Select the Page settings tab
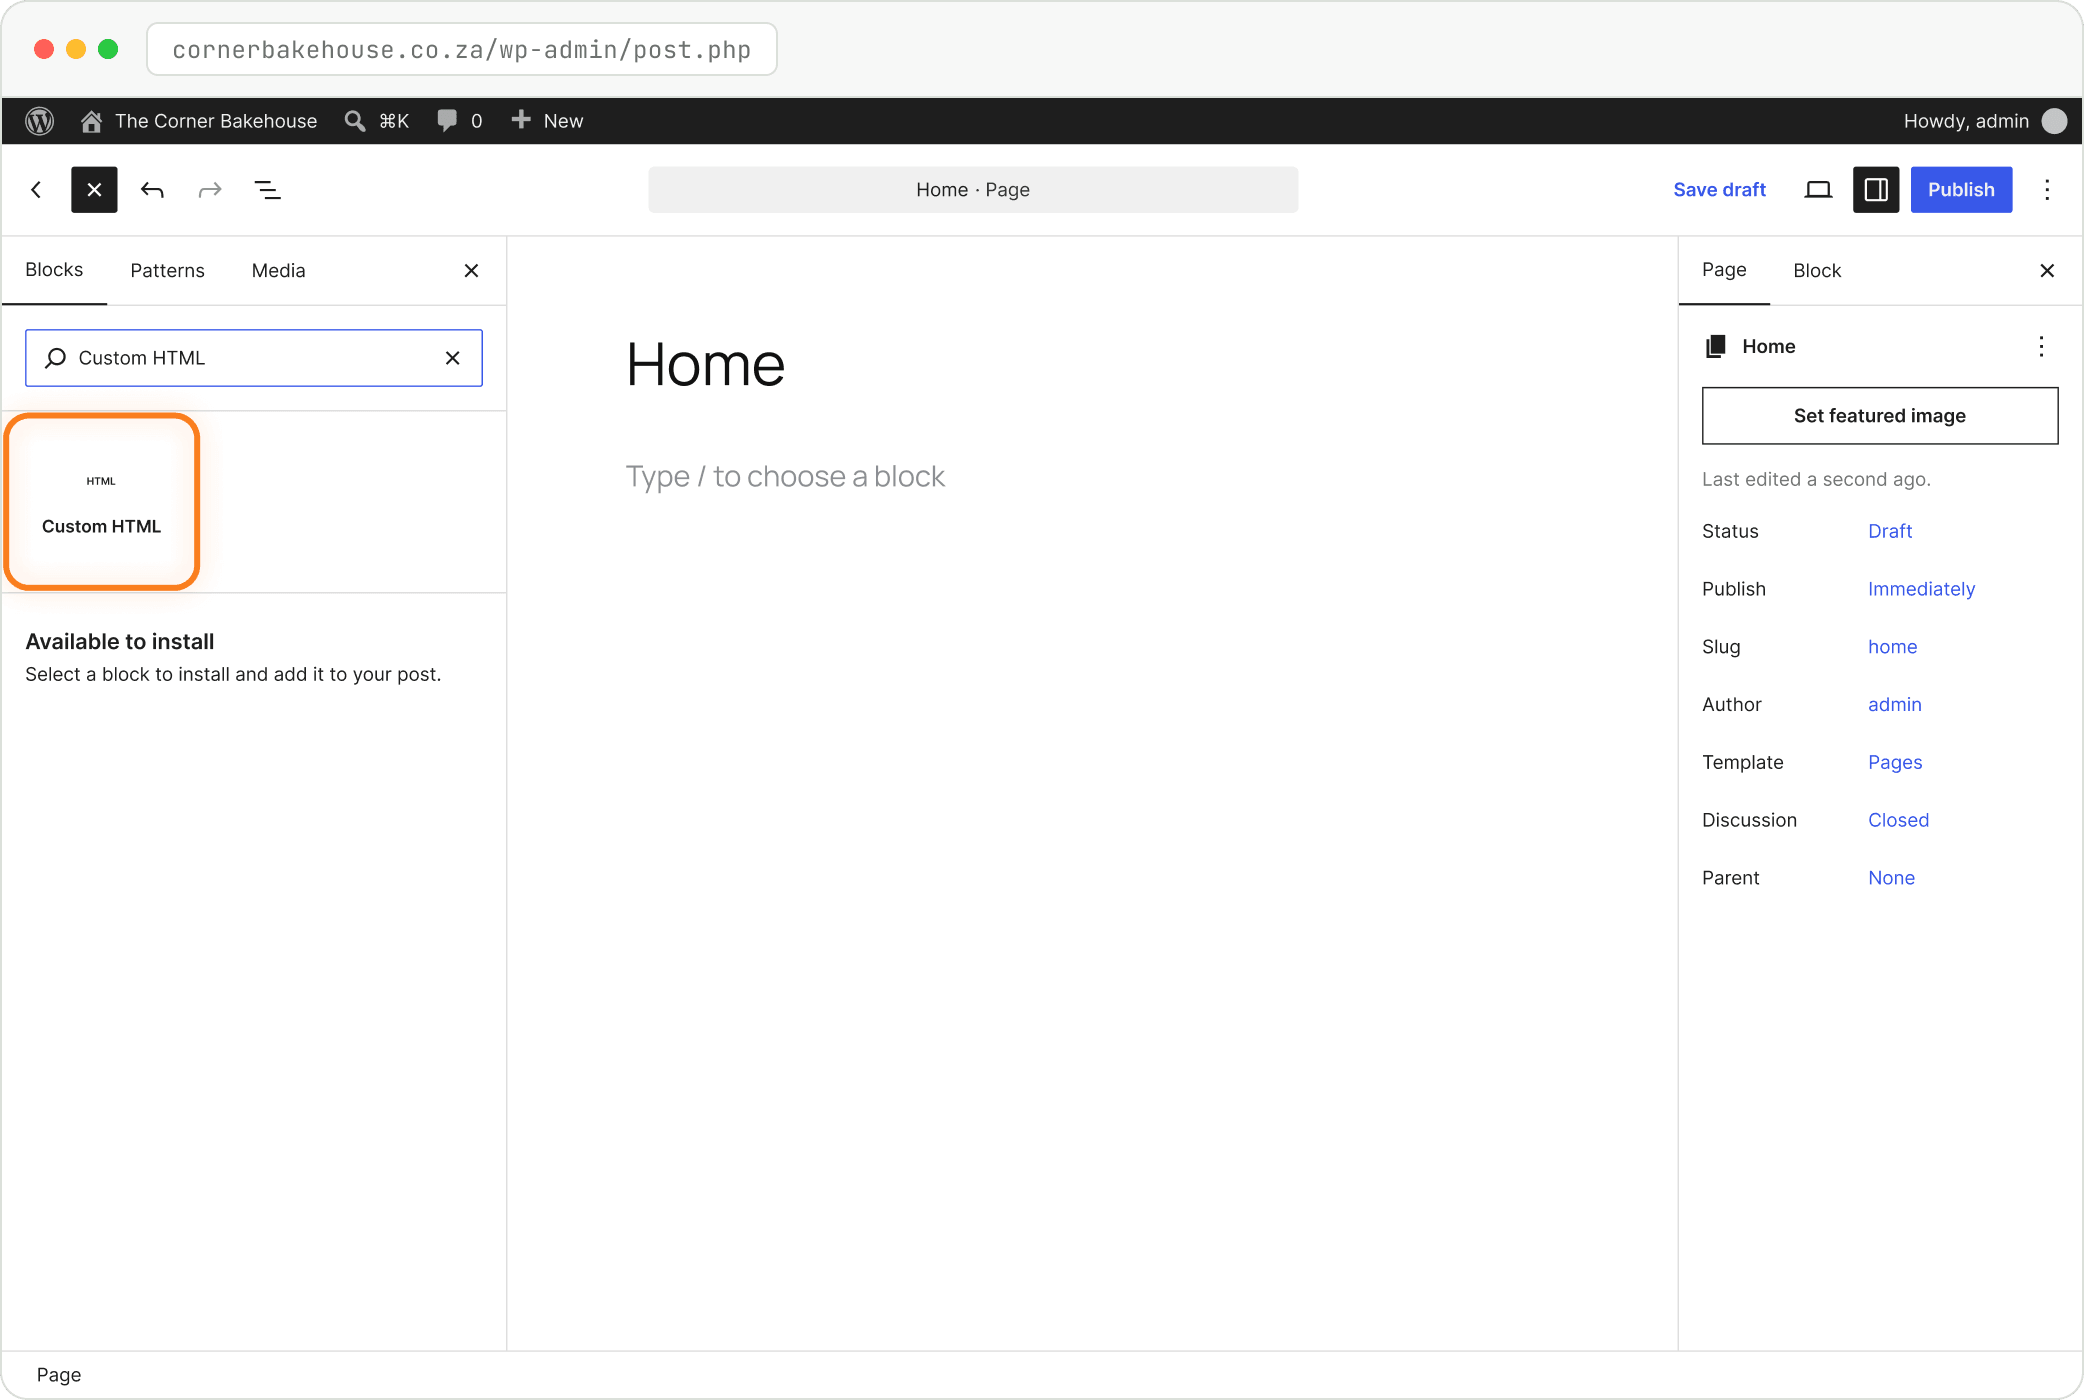The height and width of the screenshot is (1400, 2084). click(1724, 271)
